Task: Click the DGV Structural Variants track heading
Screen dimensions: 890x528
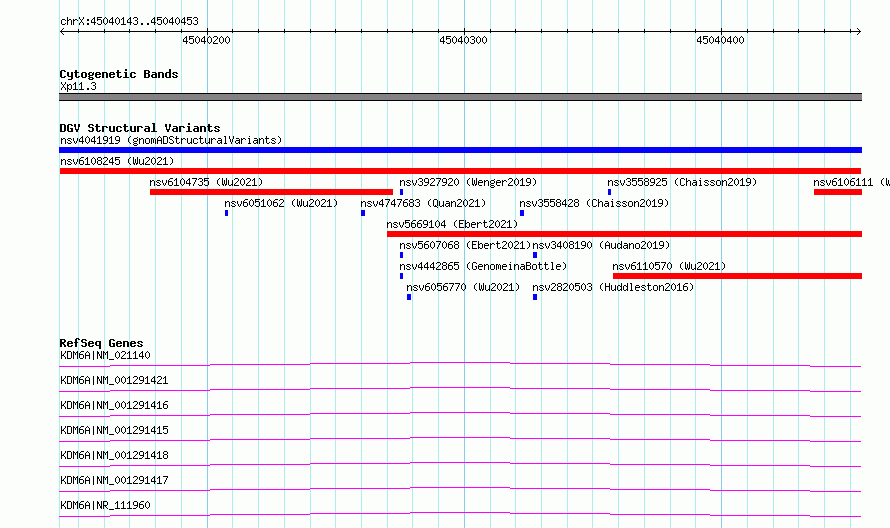Action: click(140, 128)
